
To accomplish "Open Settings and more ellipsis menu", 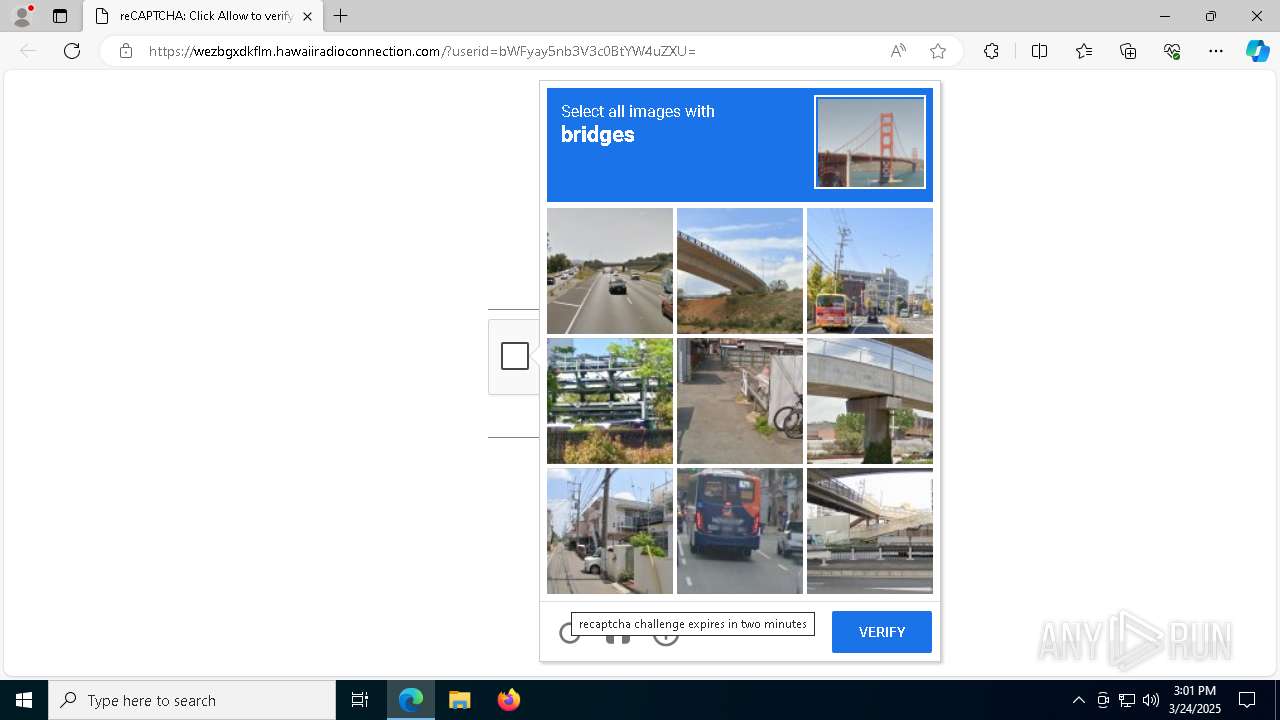I will [x=1216, y=51].
